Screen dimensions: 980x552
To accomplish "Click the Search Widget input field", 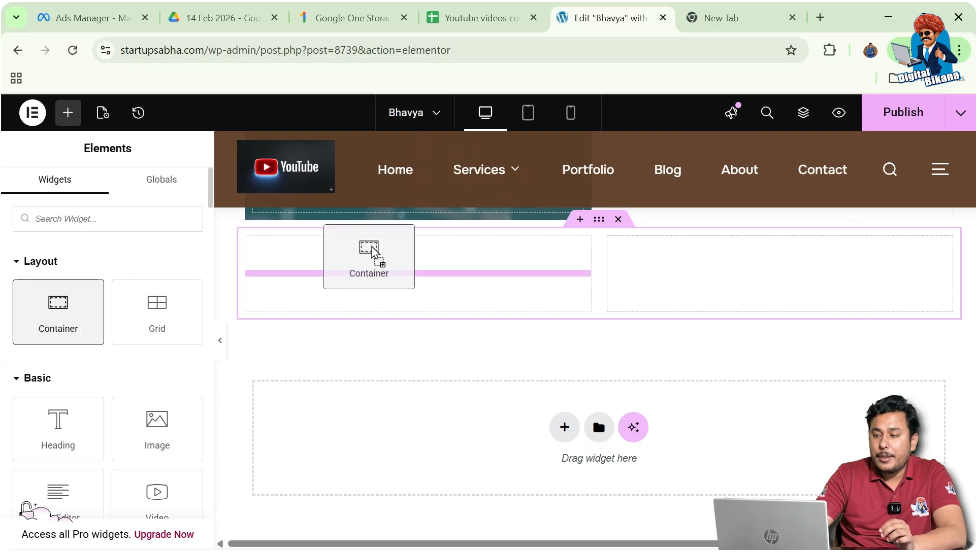I will click(x=108, y=219).
